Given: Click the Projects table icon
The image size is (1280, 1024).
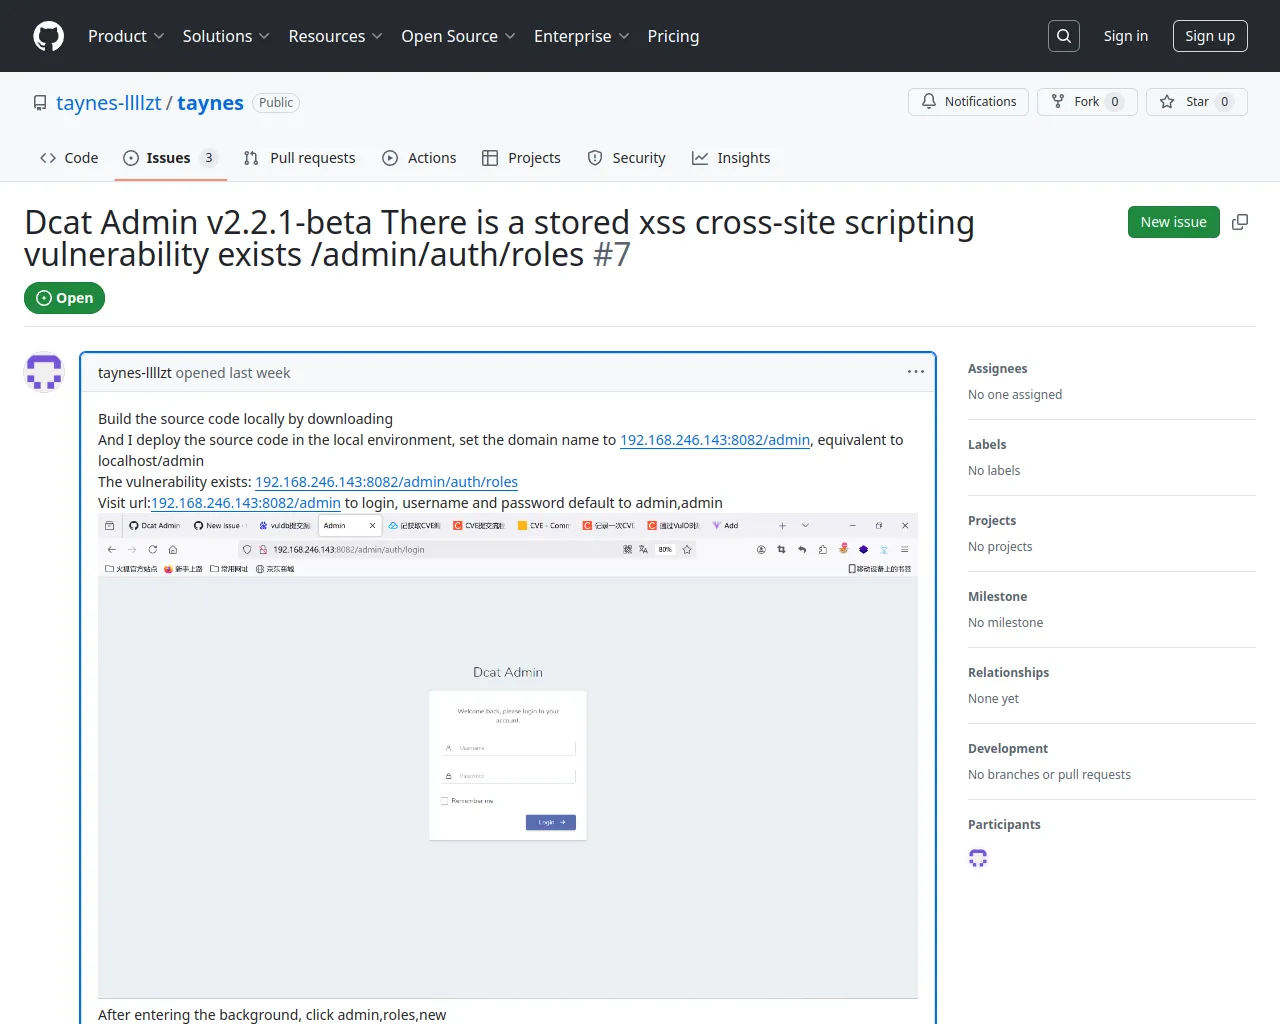Looking at the screenshot, I should pyautogui.click(x=490, y=158).
